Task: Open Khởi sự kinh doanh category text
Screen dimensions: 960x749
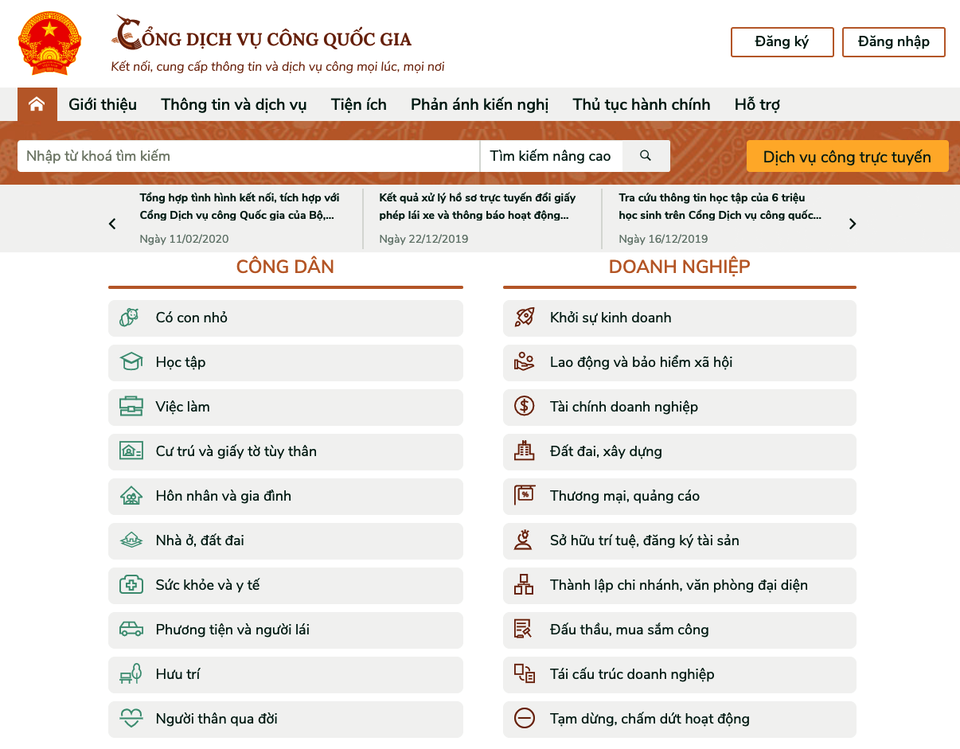Action: point(610,317)
